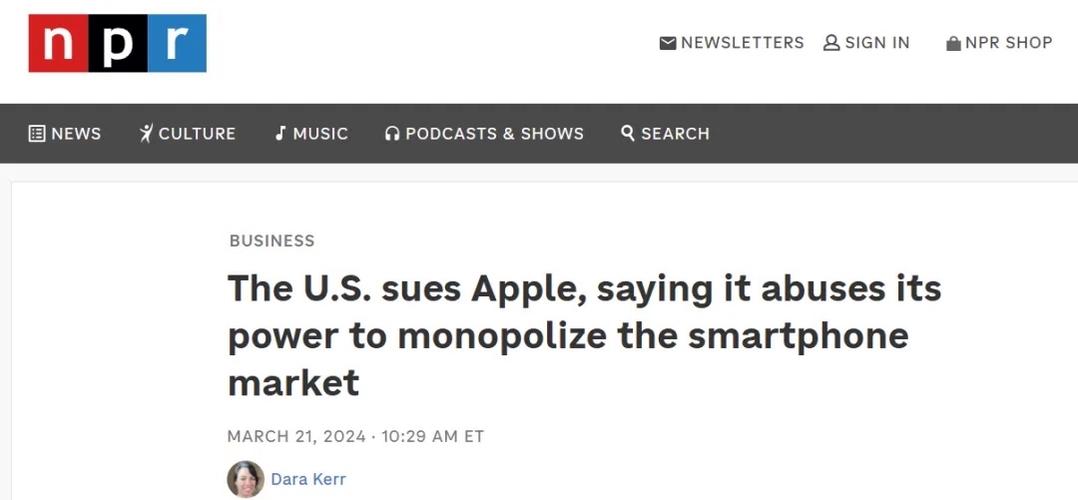Screen dimensions: 1078x500
Task: Click the magnifying glass search icon
Action: pyautogui.click(x=628, y=133)
